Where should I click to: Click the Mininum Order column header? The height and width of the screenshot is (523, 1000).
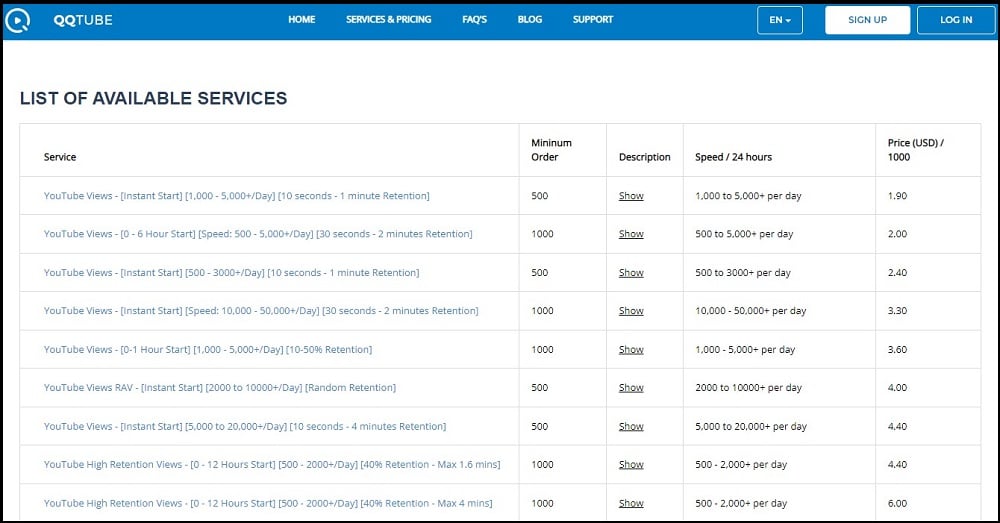click(551, 150)
